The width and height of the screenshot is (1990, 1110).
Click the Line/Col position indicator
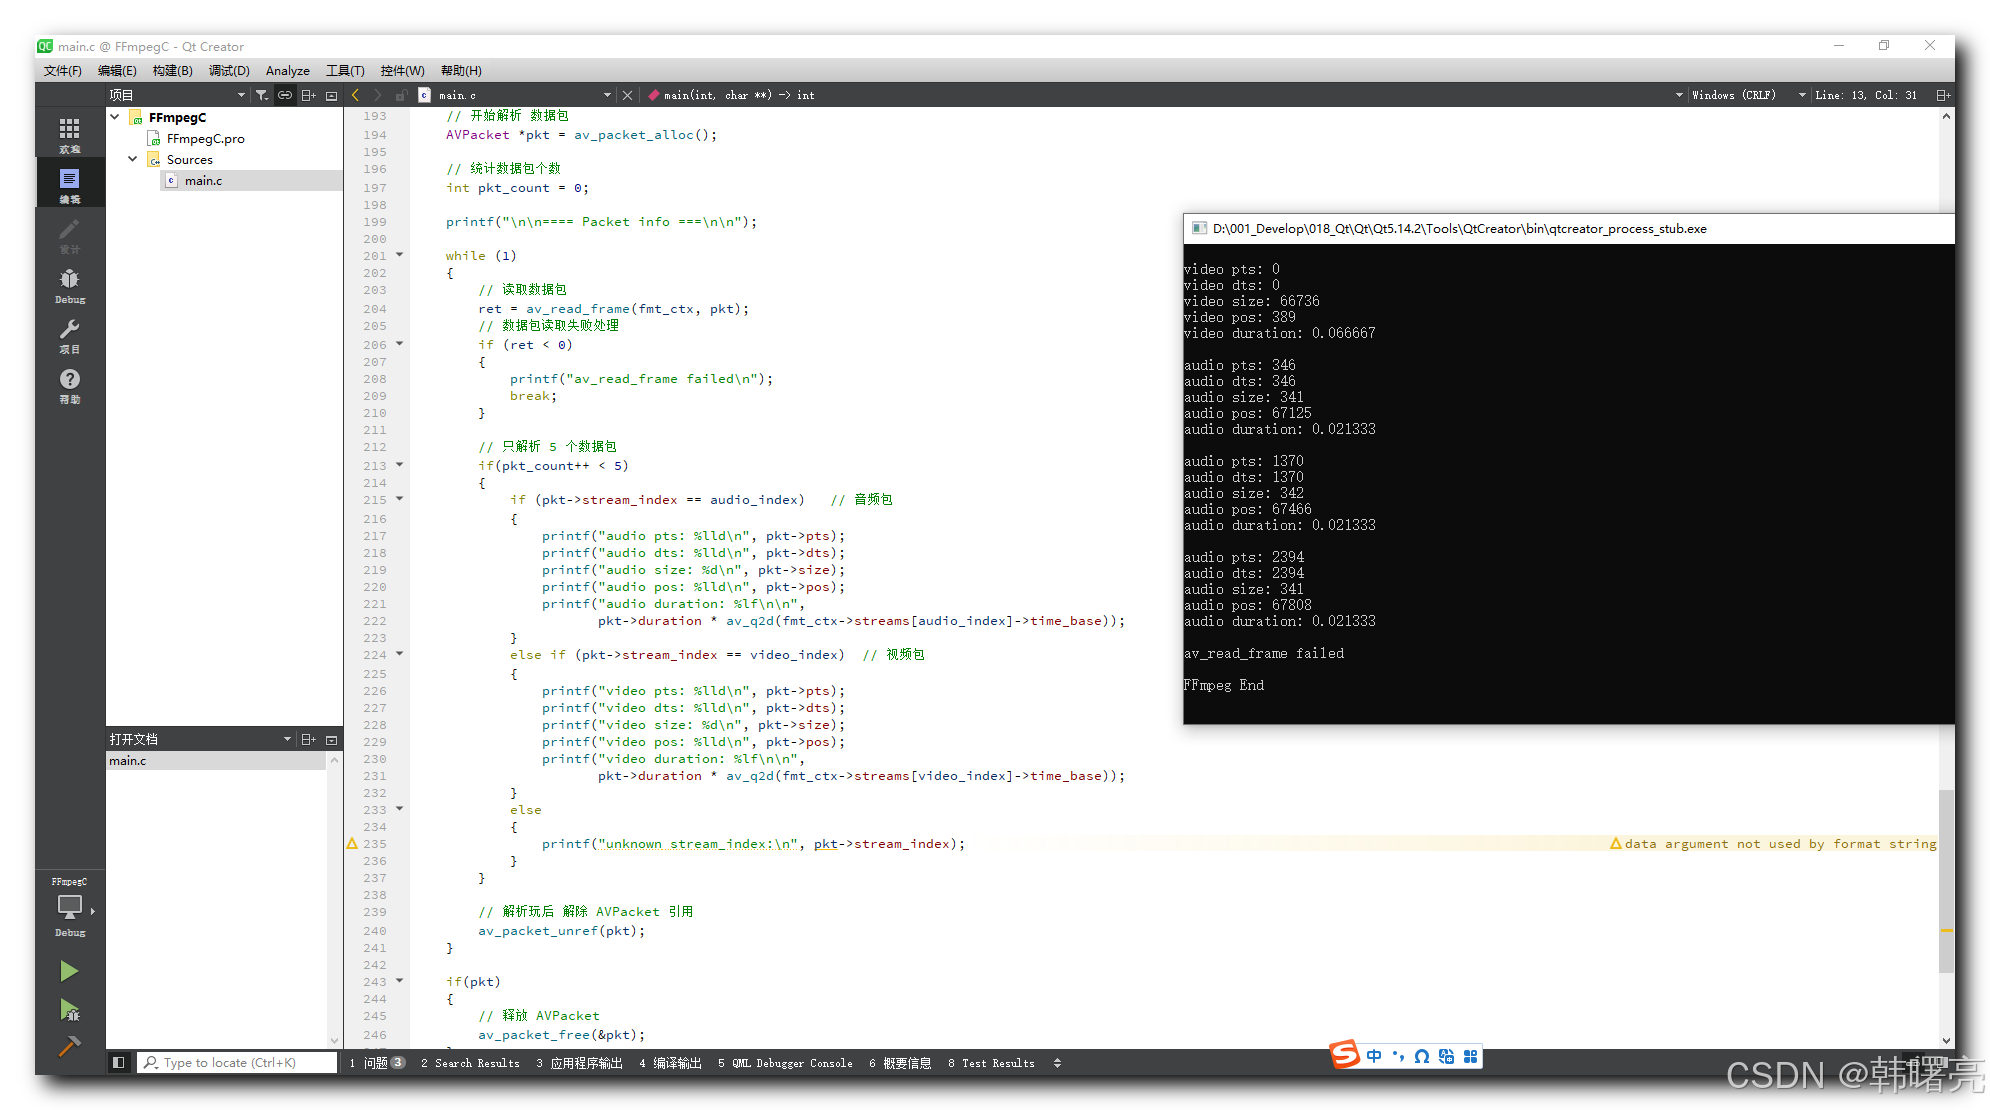(1866, 95)
